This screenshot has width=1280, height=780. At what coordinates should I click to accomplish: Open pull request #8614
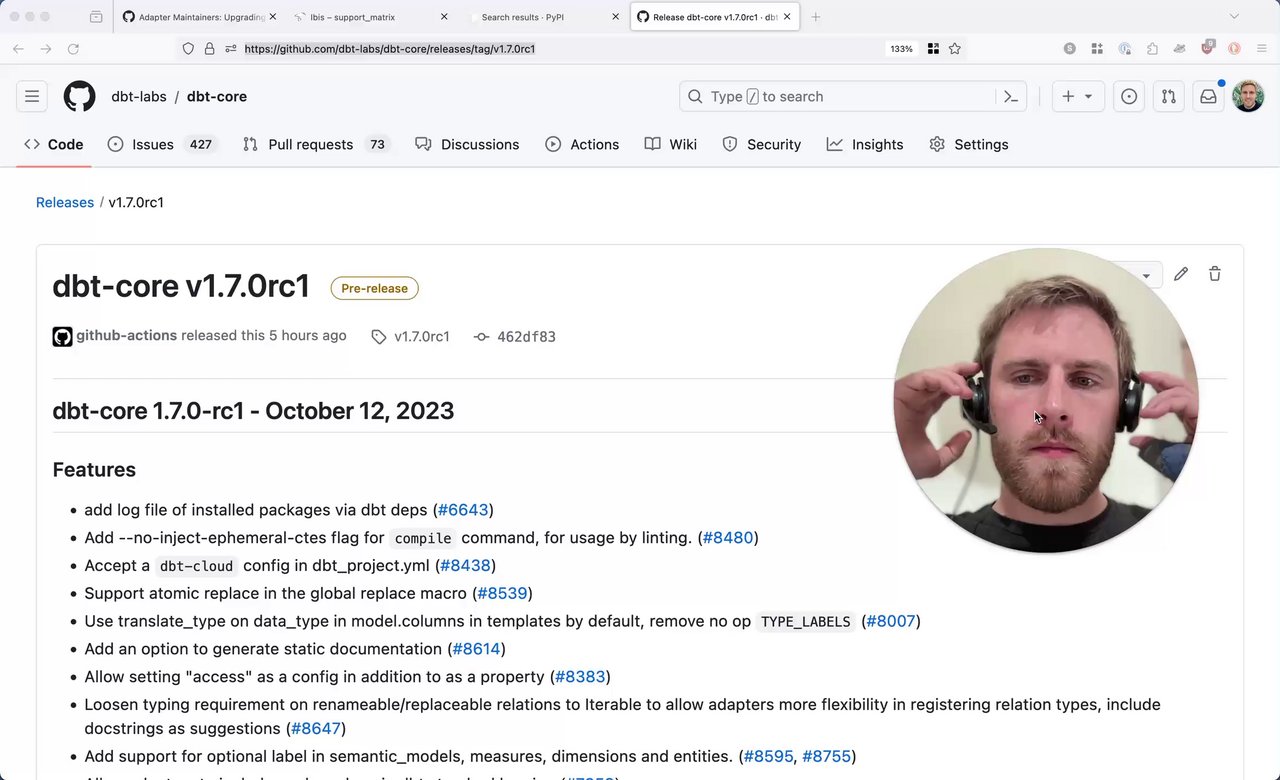476,650
